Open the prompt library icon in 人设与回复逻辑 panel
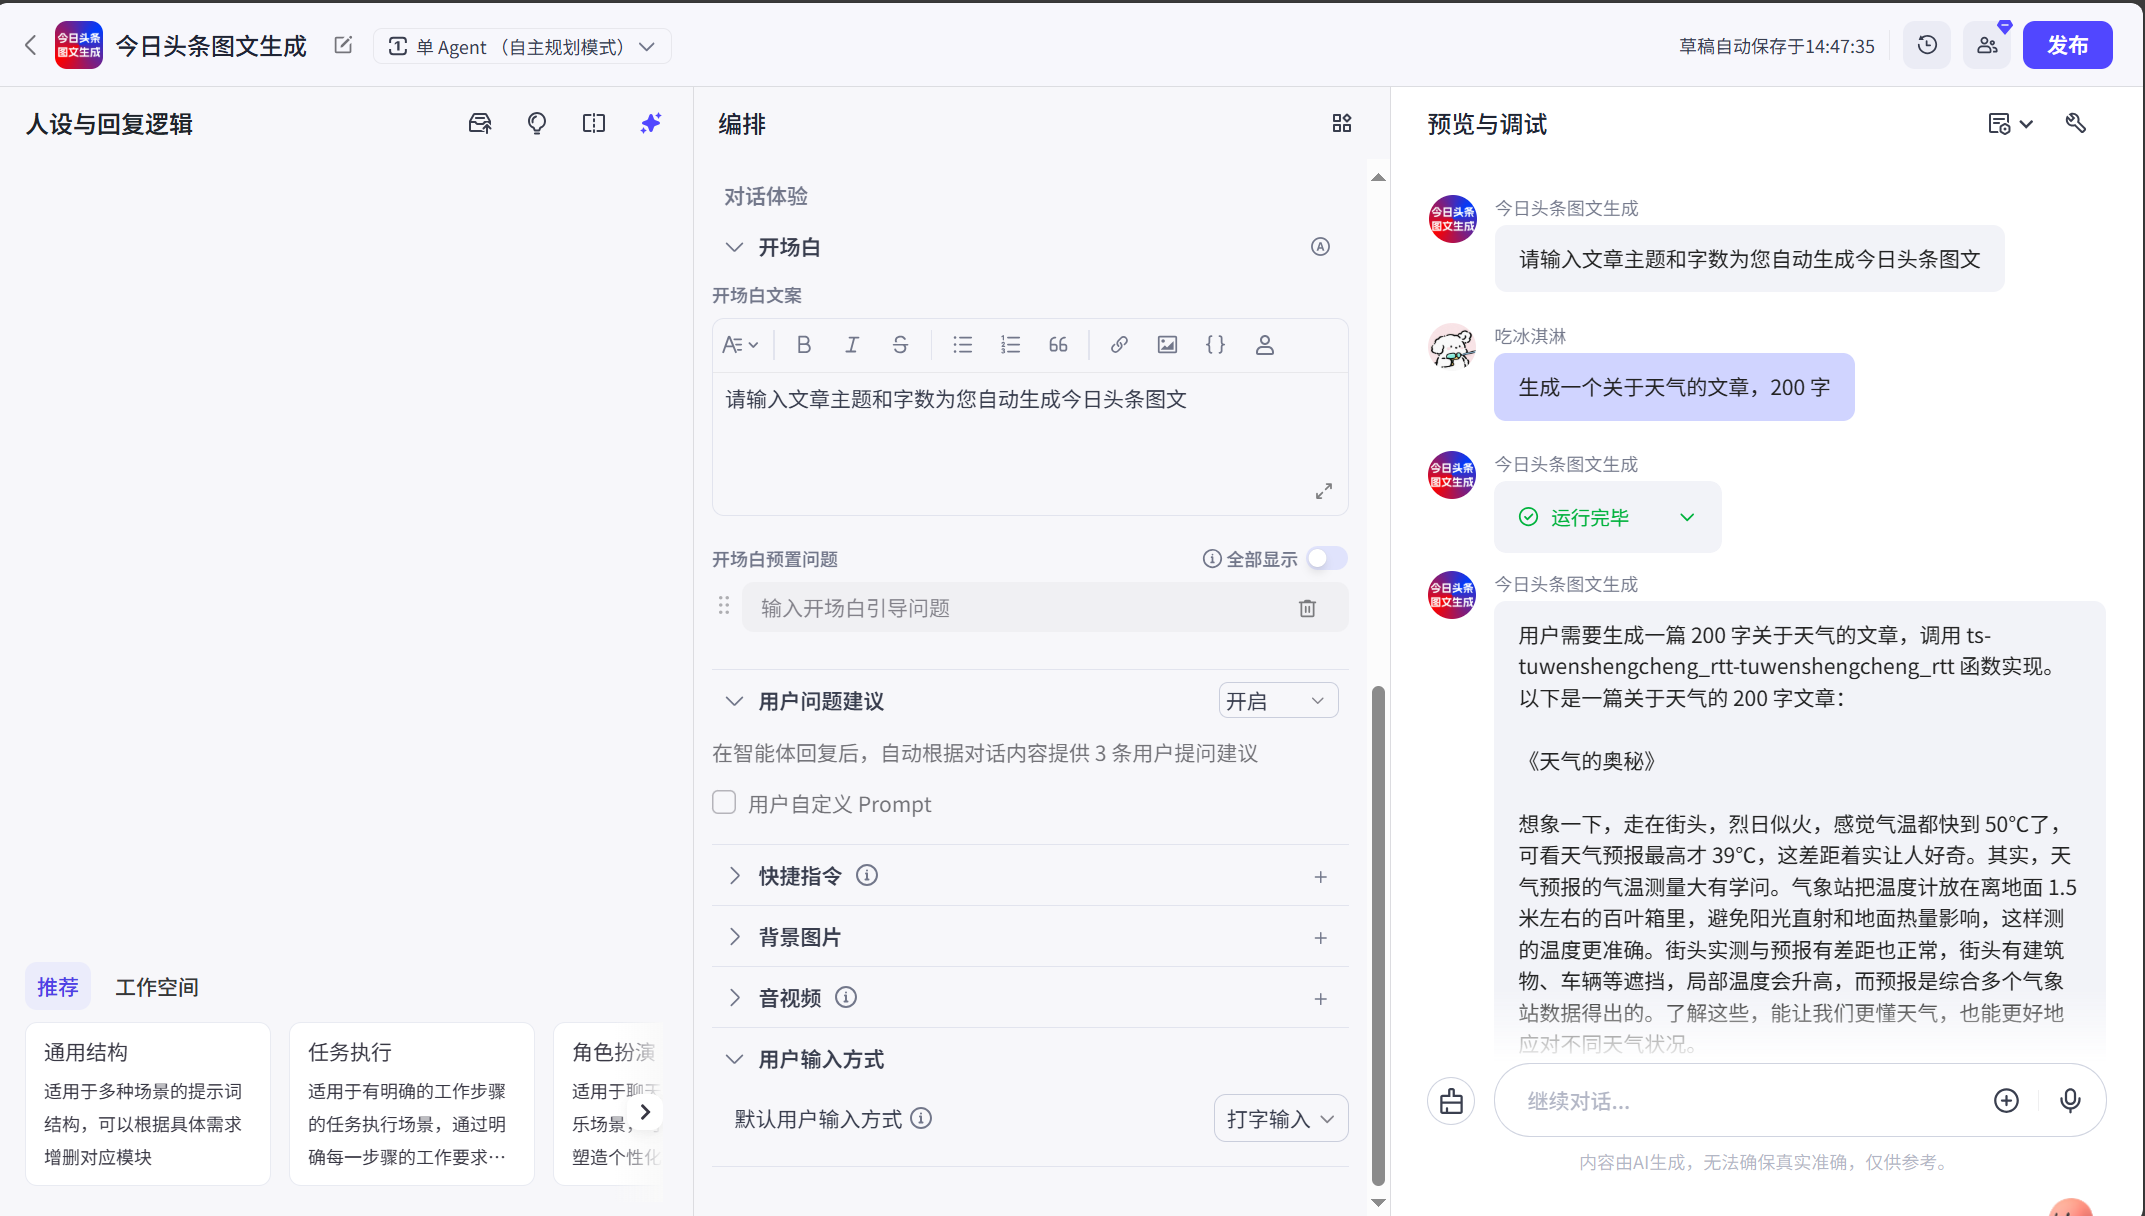The height and width of the screenshot is (1216, 2145). click(x=480, y=123)
